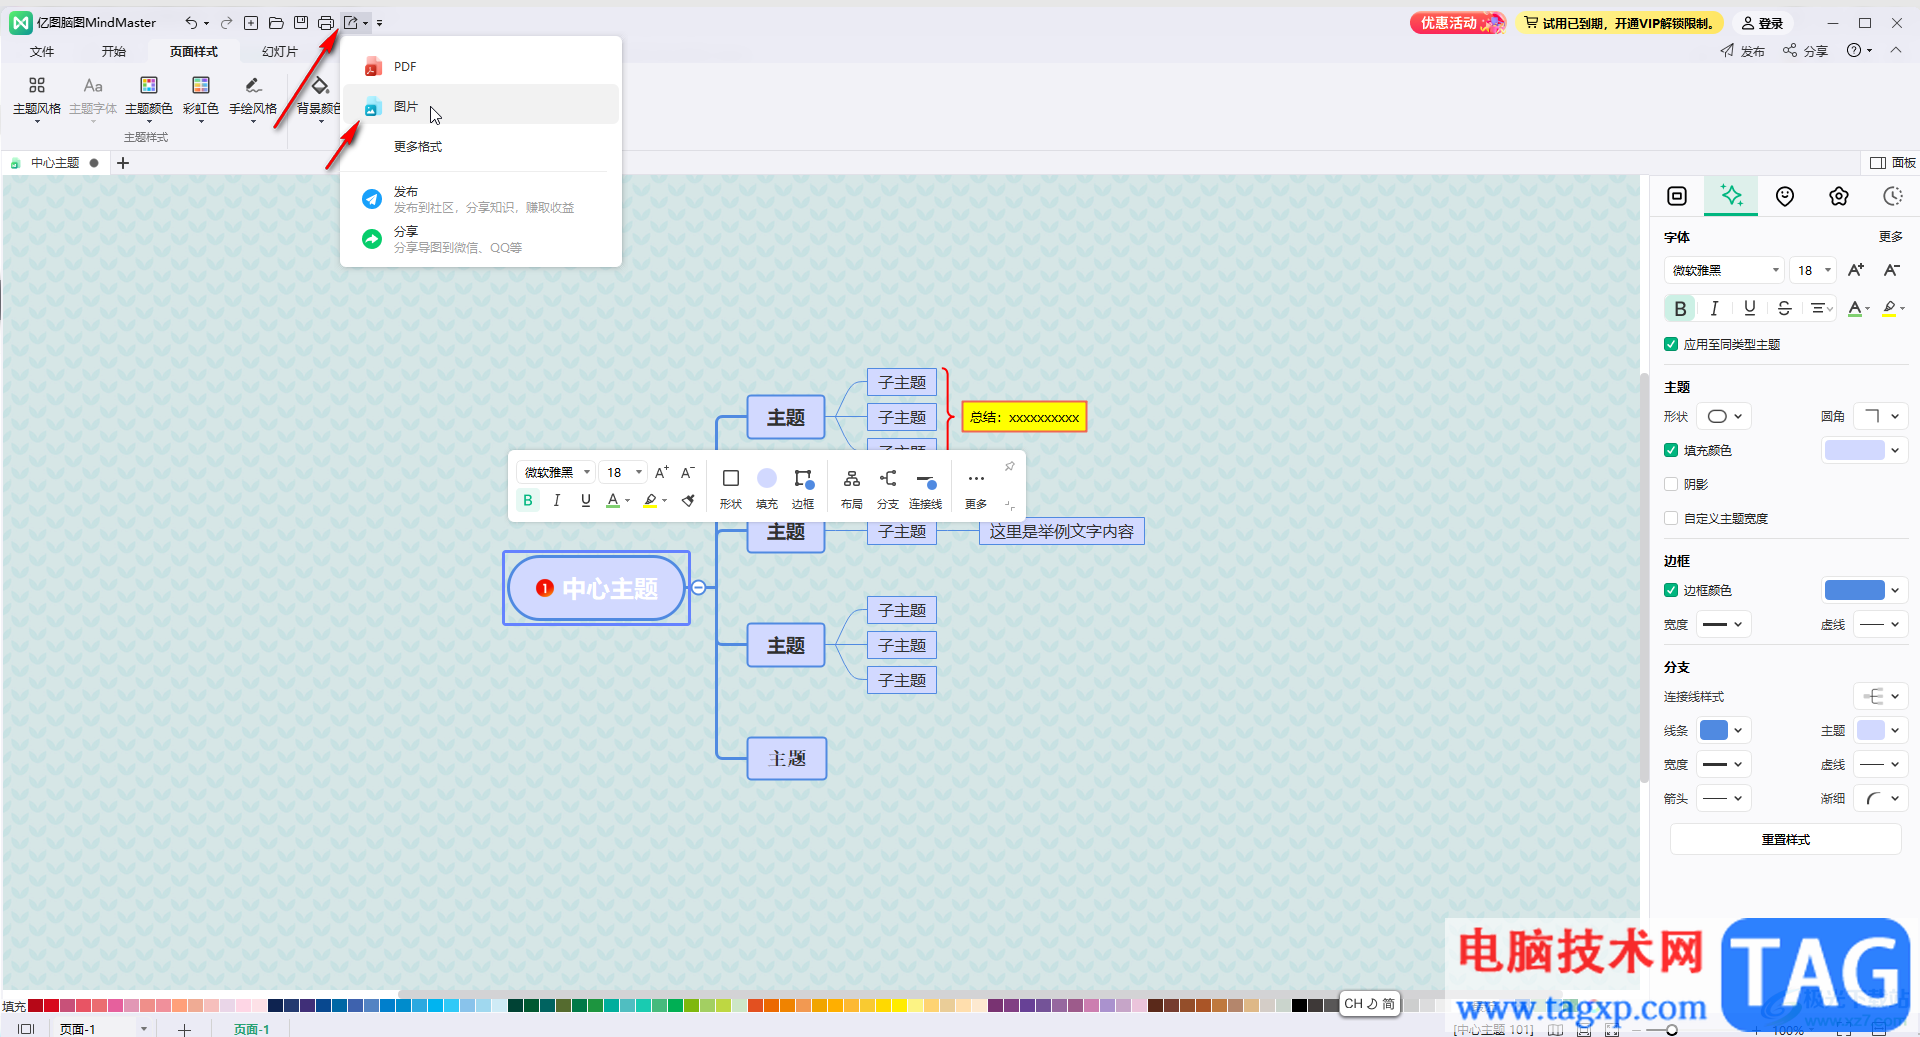Open font size 18 dropdown in right panel
The width and height of the screenshot is (1920, 1037).
pos(1813,270)
